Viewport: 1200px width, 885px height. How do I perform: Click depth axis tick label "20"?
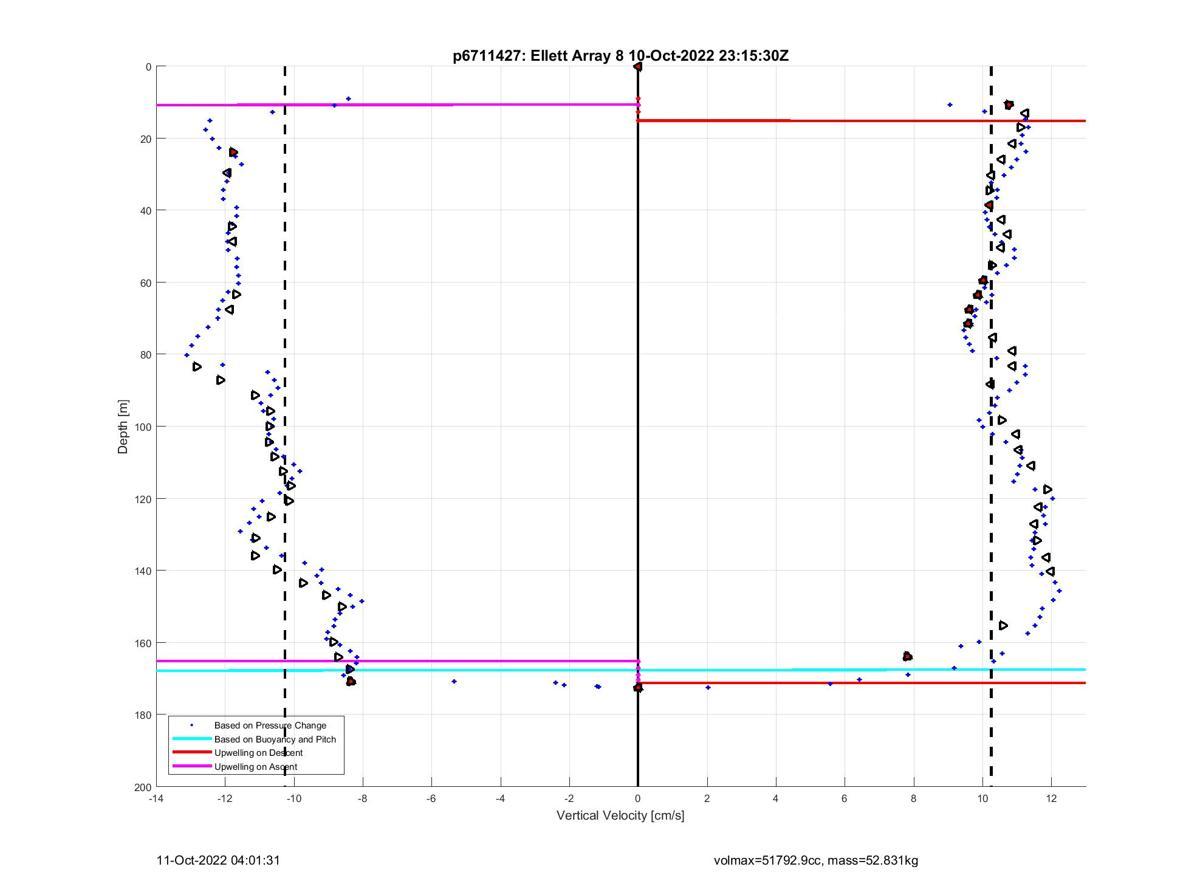(x=146, y=139)
